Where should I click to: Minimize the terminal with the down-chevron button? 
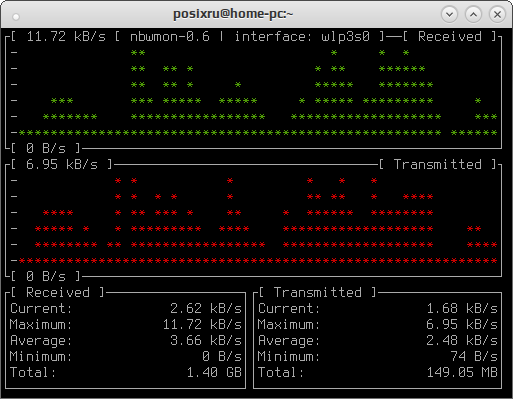[x=449, y=15]
